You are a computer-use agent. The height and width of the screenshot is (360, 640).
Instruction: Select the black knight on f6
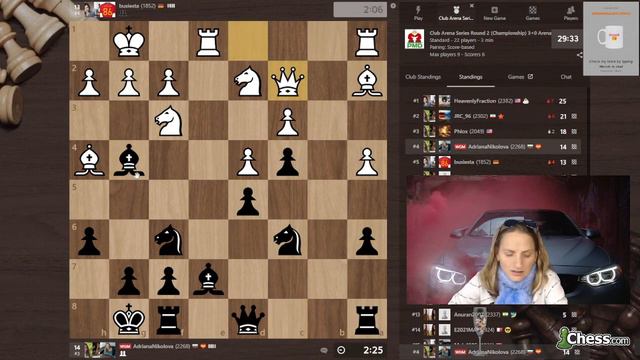click(169, 239)
